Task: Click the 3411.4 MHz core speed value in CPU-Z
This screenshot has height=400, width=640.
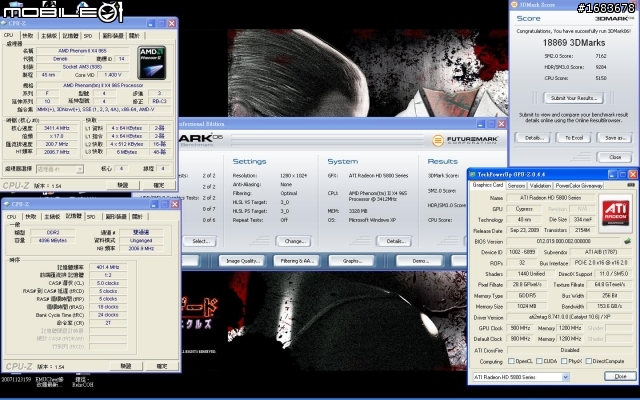Action: coord(57,128)
